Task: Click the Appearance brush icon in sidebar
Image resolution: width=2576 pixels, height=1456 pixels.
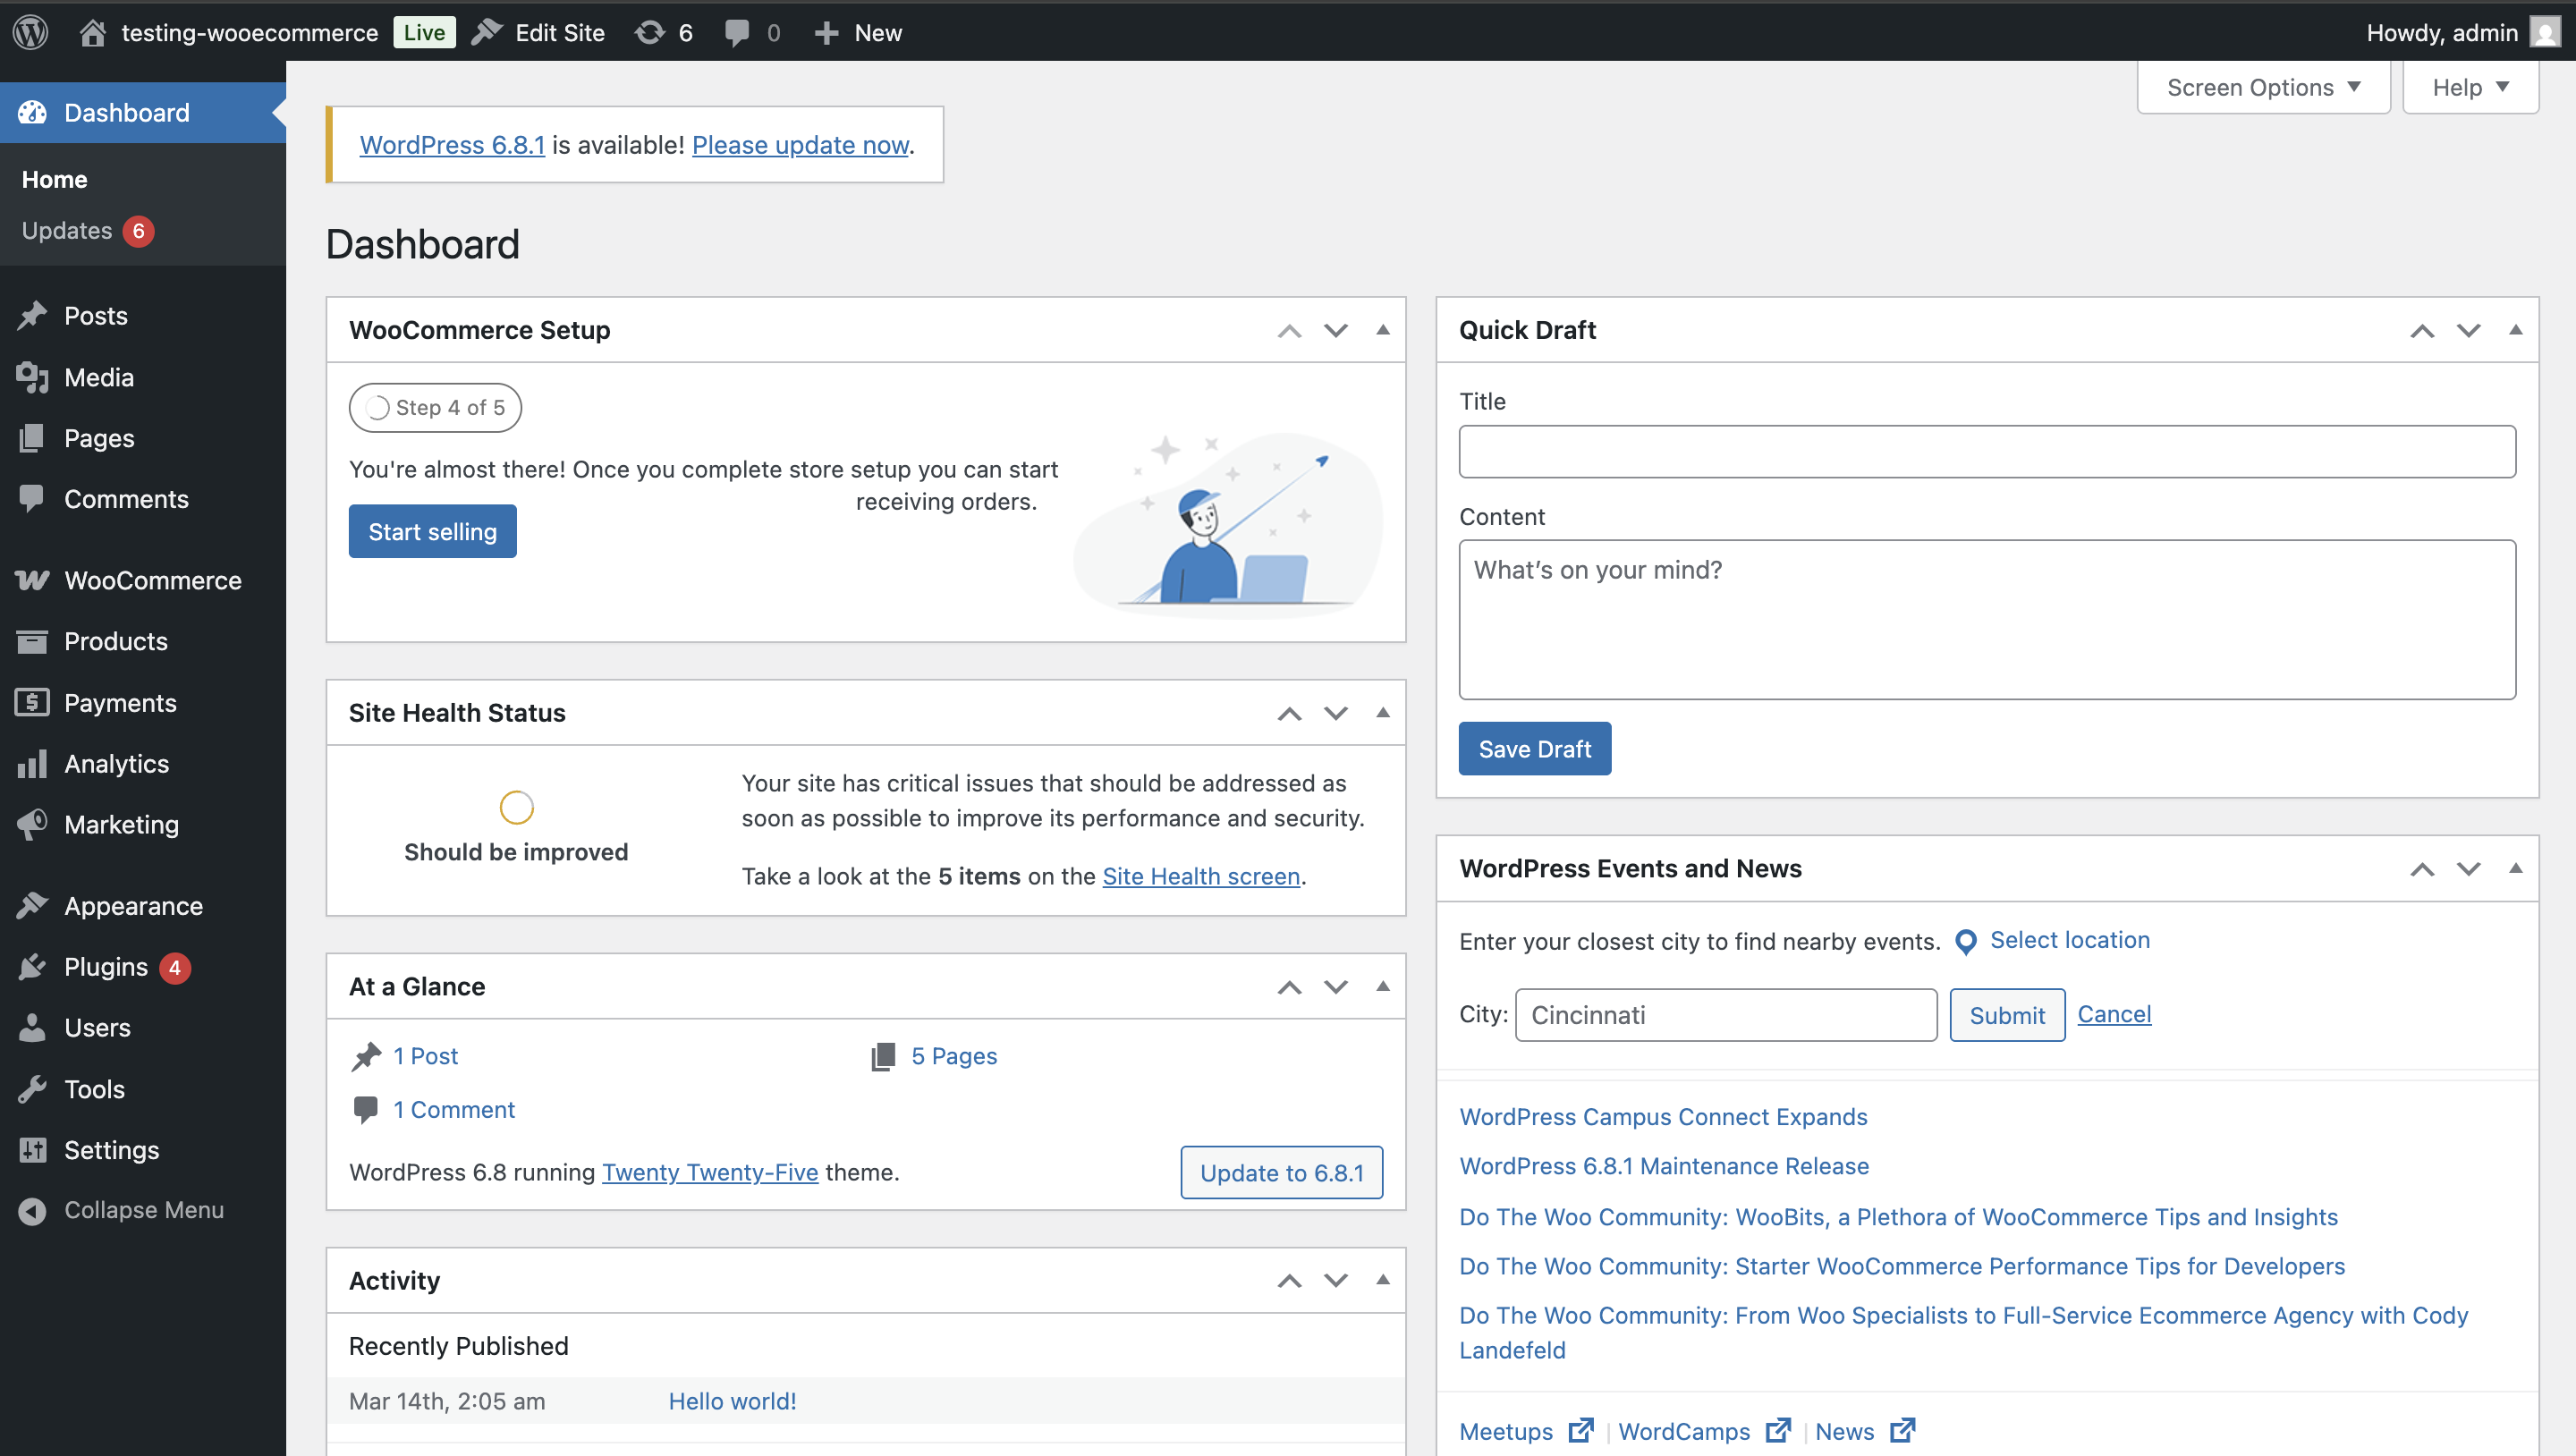Action: [x=32, y=905]
